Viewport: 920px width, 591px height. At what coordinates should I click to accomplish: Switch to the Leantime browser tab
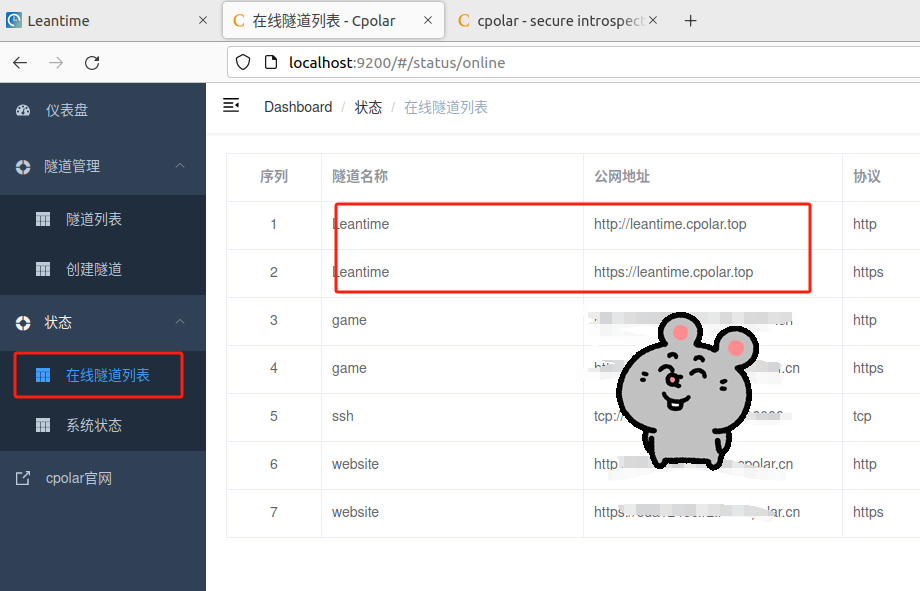coord(107,21)
